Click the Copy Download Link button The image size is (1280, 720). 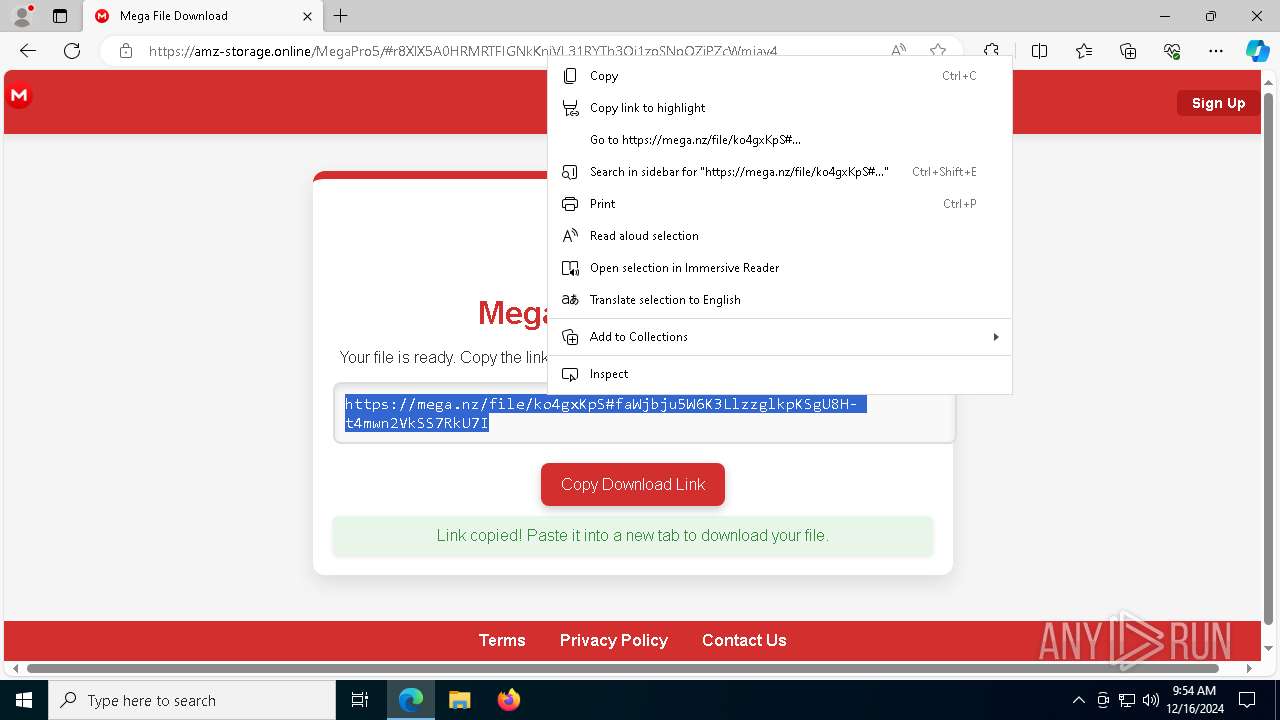(x=633, y=484)
